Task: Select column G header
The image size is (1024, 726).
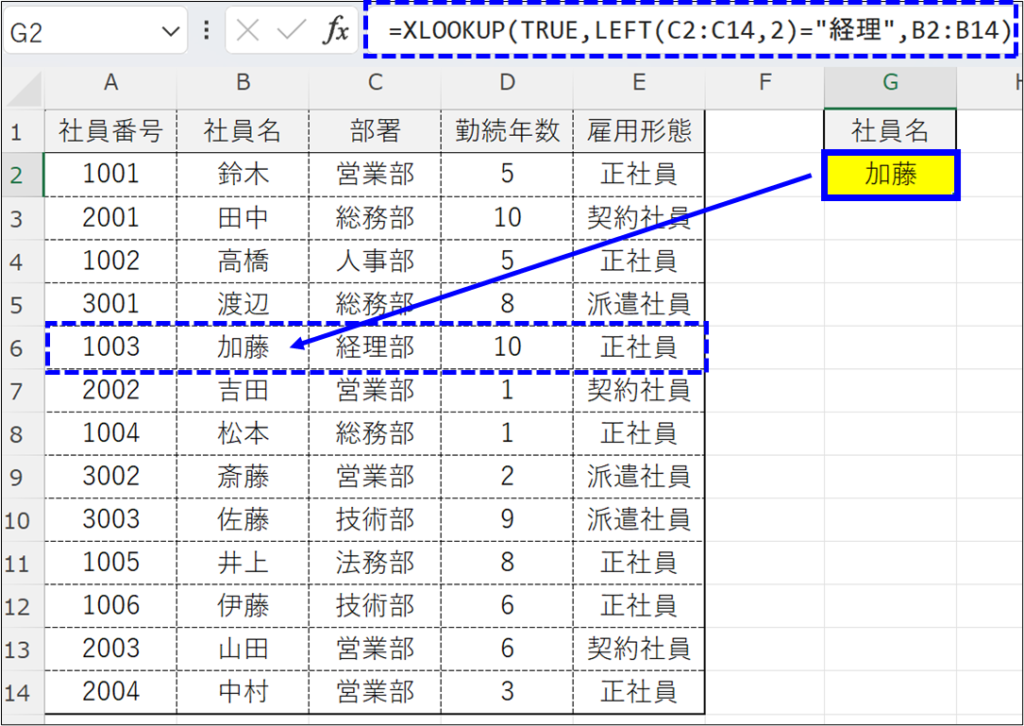Action: 890,83
